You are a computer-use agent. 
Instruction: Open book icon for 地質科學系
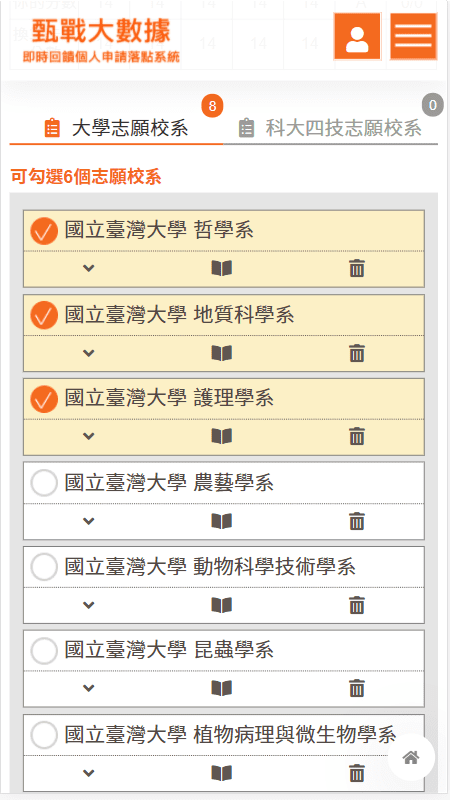[x=222, y=353]
